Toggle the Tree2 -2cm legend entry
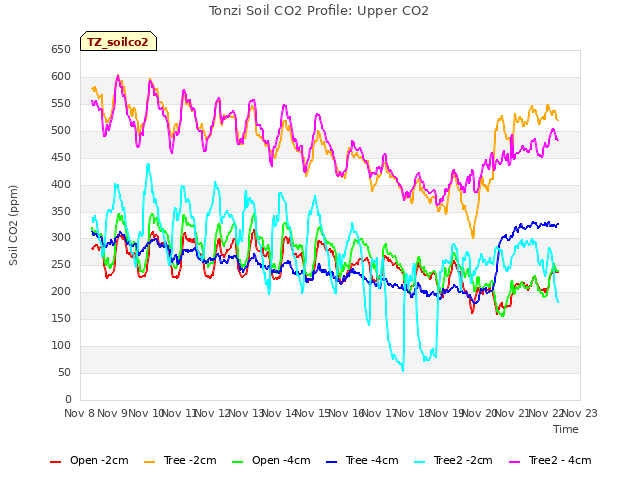Image resolution: width=640 pixels, height=480 pixels. point(453,460)
